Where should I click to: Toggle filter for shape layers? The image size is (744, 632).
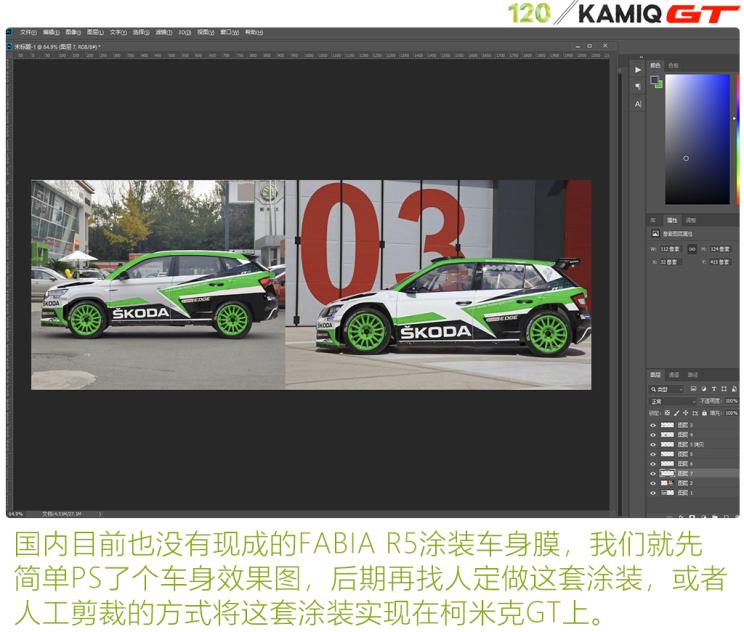(x=724, y=389)
